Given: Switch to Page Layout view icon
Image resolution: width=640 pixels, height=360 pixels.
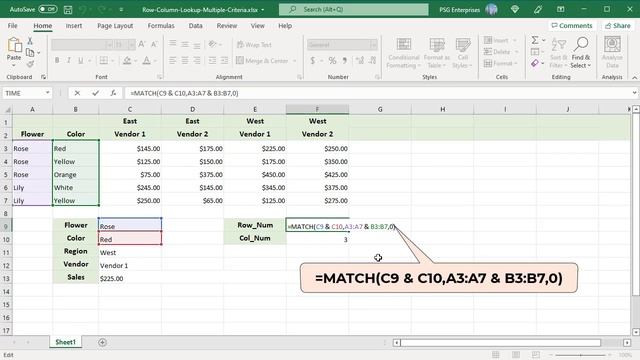Looking at the screenshot, I should click(516, 355).
